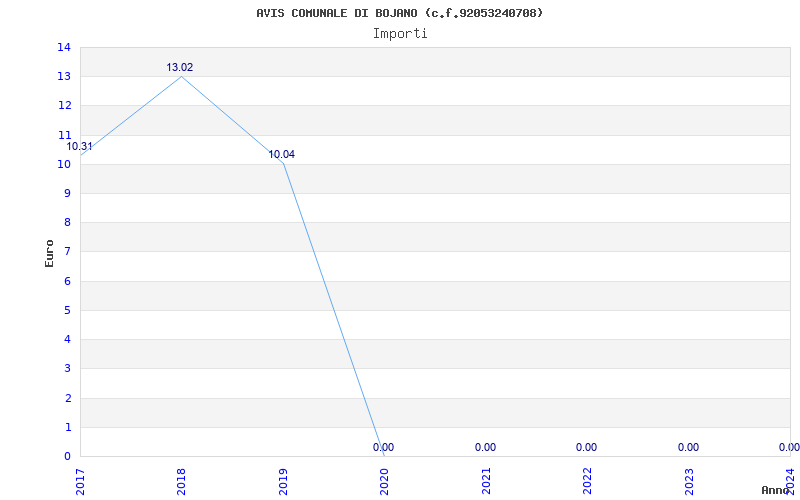
Task: Click the 0.00 data label above 2021
Action: tap(485, 447)
